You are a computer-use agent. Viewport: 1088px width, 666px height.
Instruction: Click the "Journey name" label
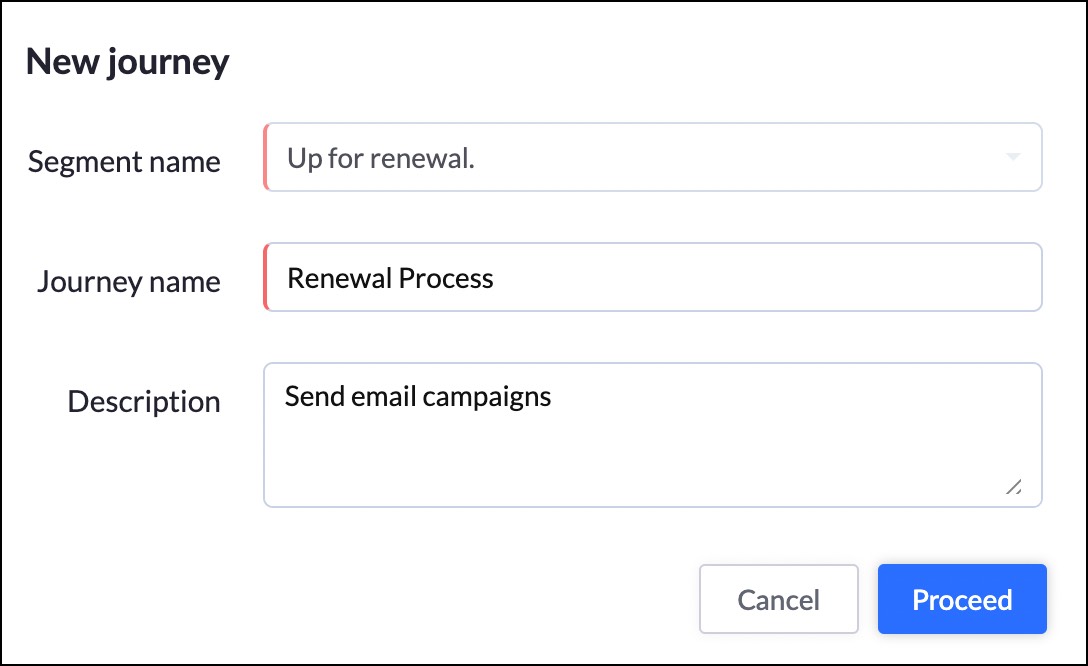(129, 281)
